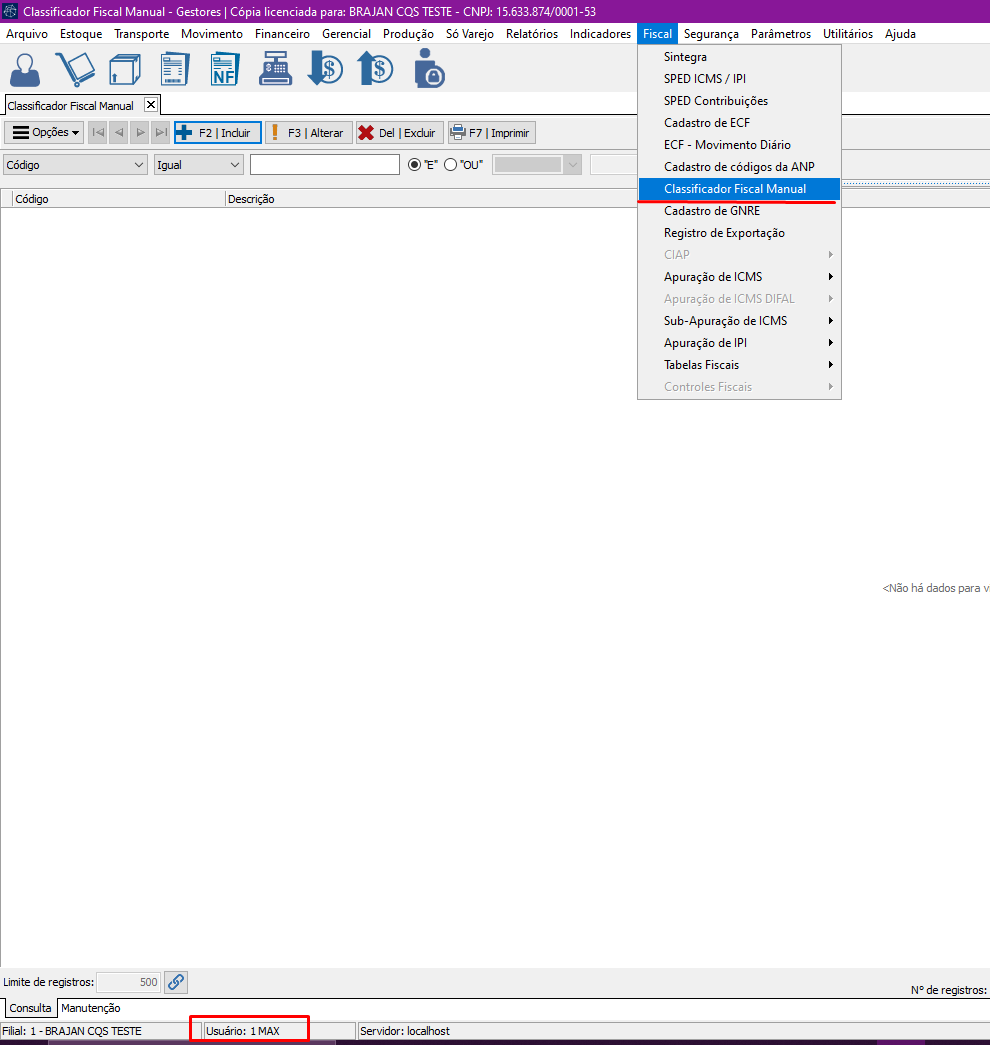Screen dimensions: 990x1045
Task: Open the Igual operator dropdown
Action: click(235, 165)
